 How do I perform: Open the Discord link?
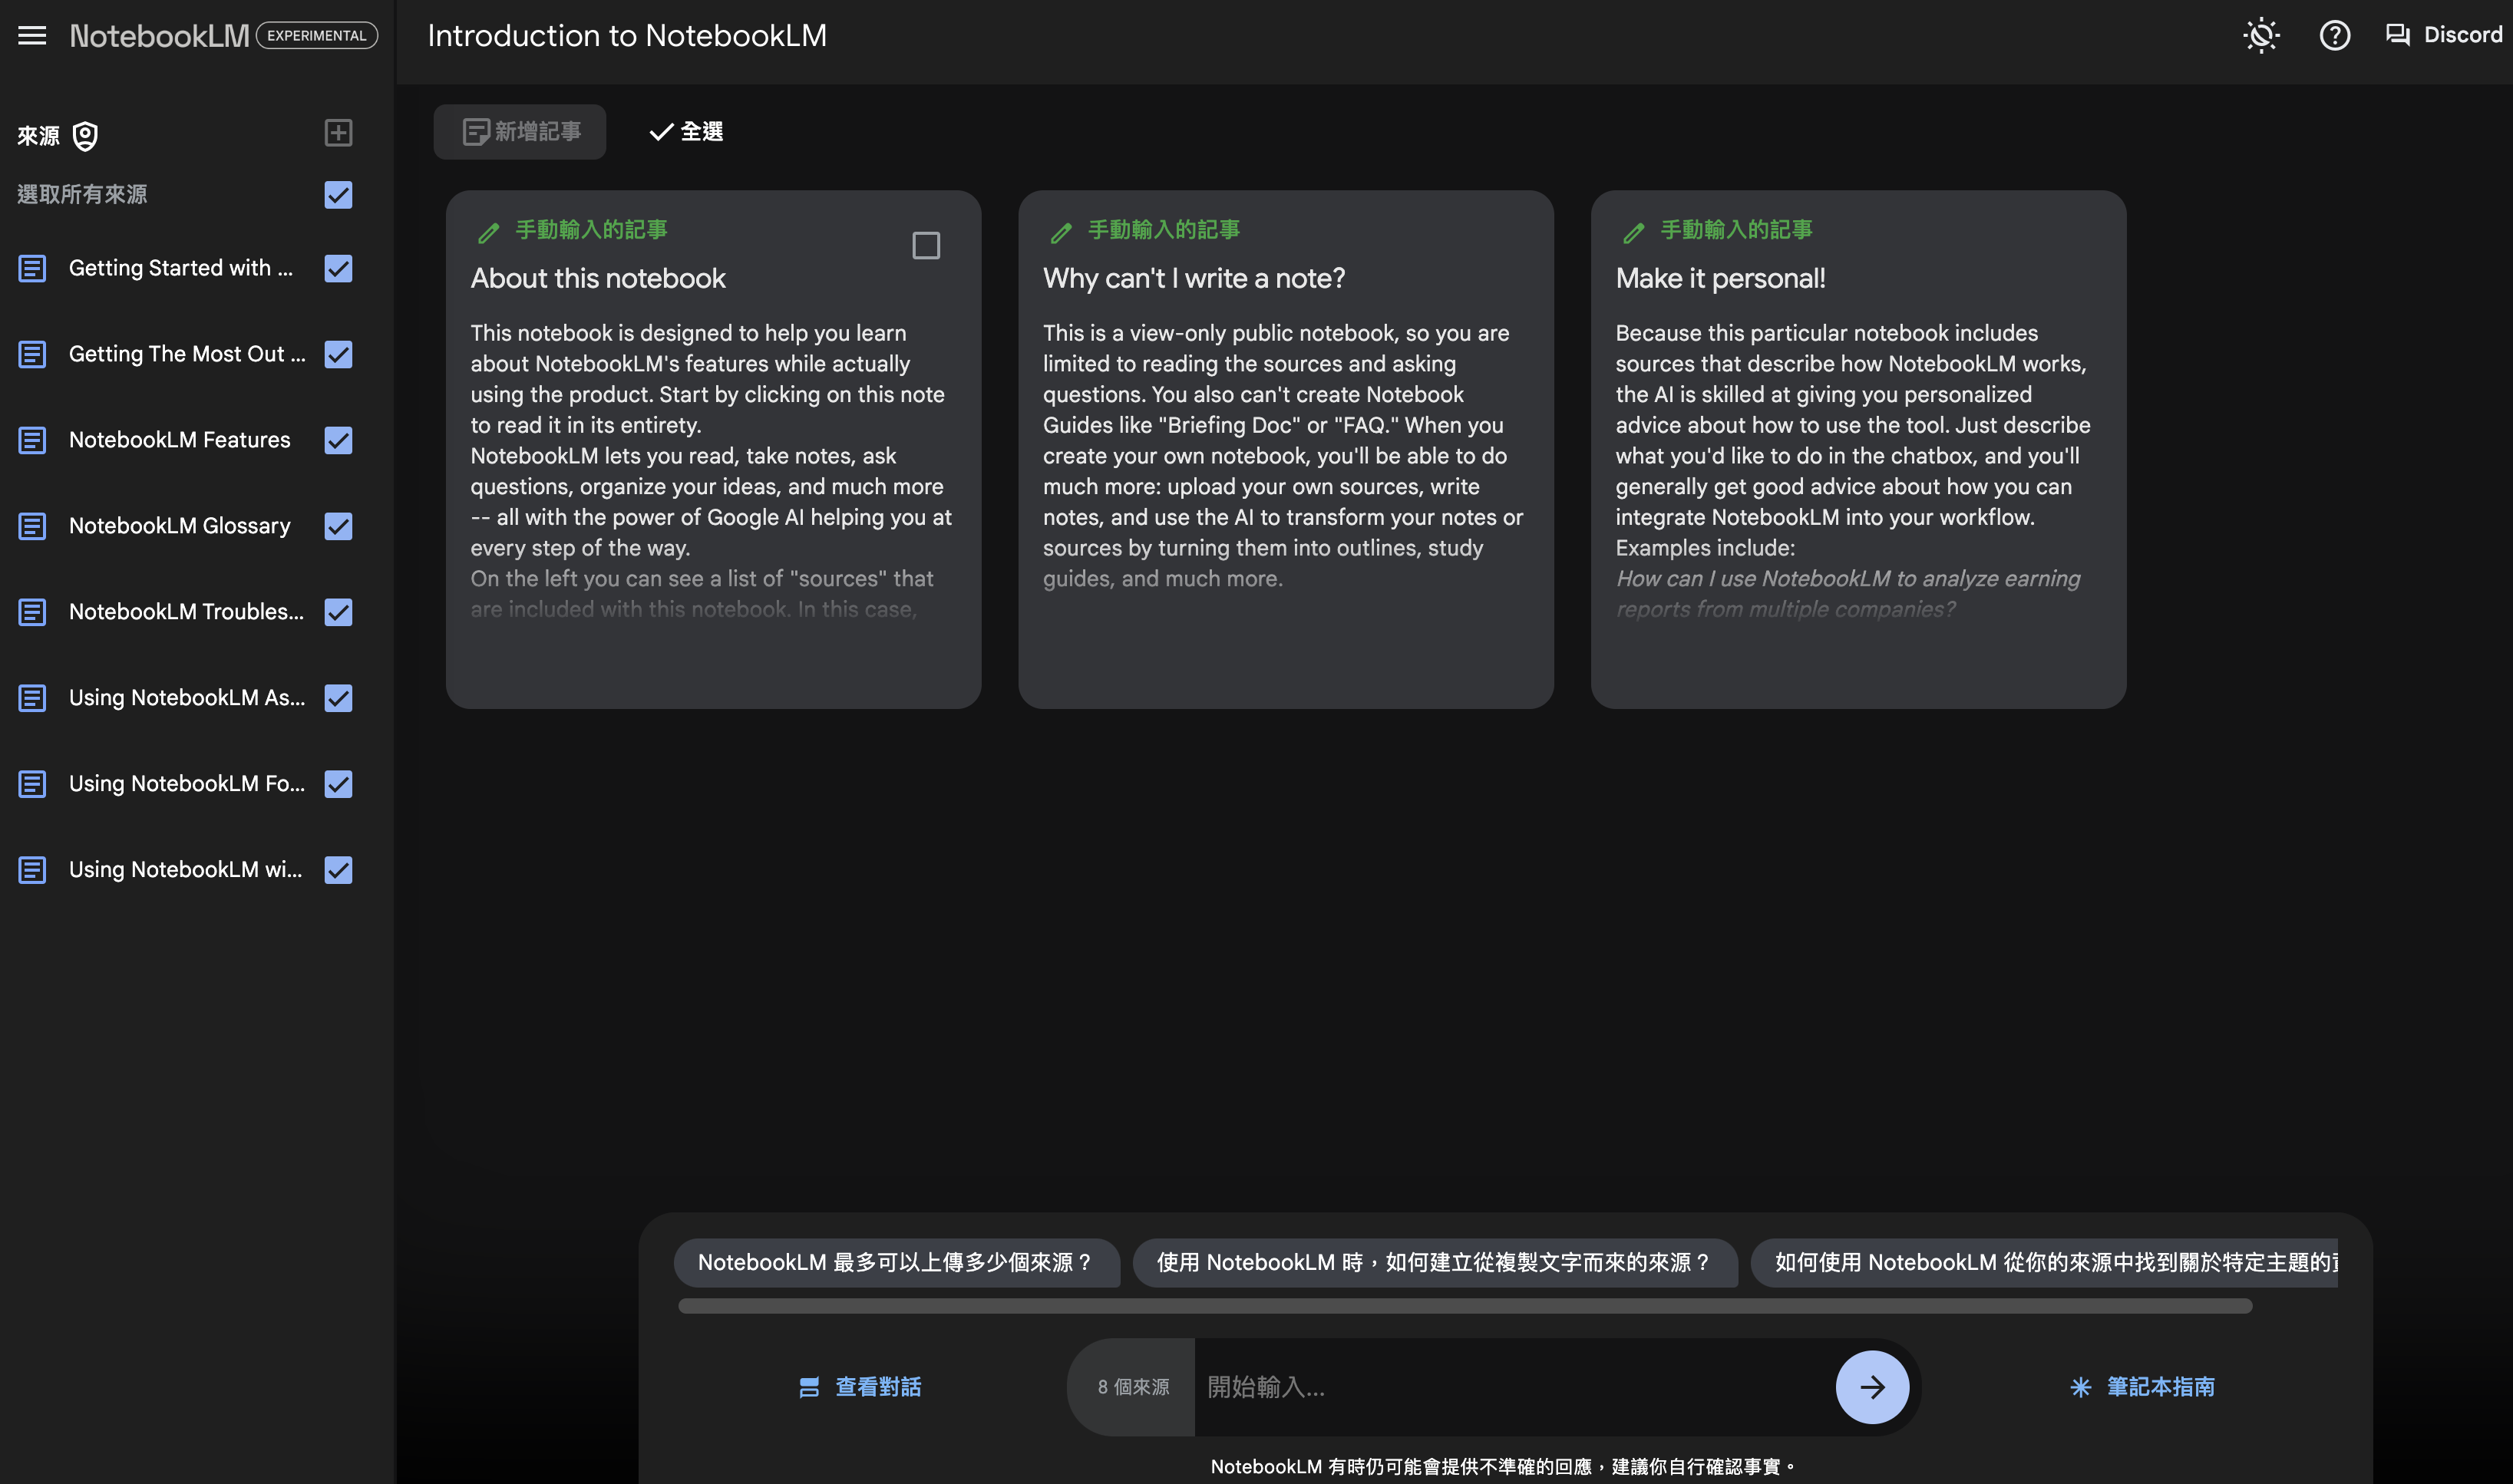(x=2444, y=35)
